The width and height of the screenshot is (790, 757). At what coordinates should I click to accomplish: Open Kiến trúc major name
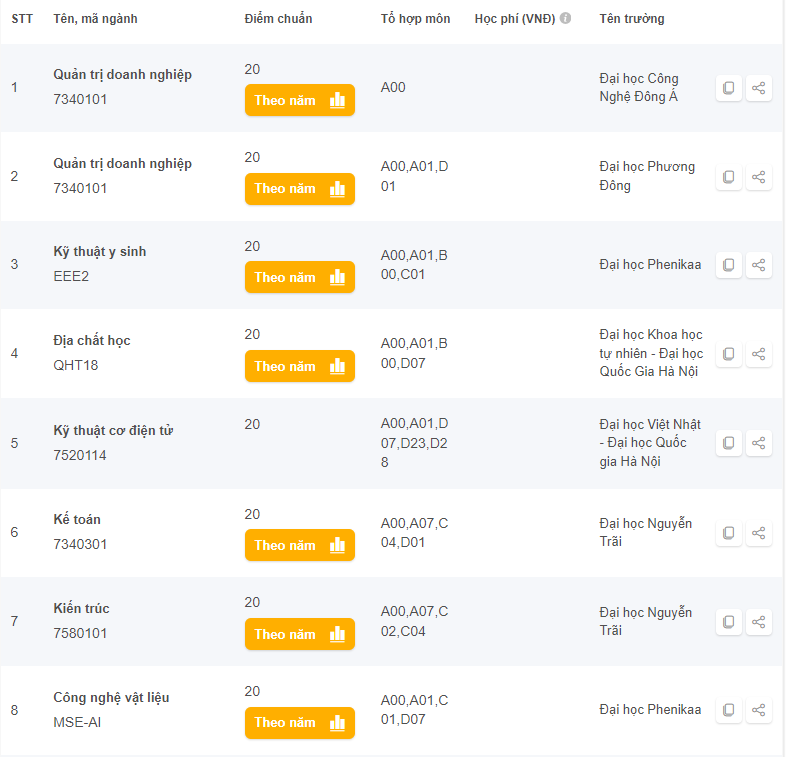82,608
